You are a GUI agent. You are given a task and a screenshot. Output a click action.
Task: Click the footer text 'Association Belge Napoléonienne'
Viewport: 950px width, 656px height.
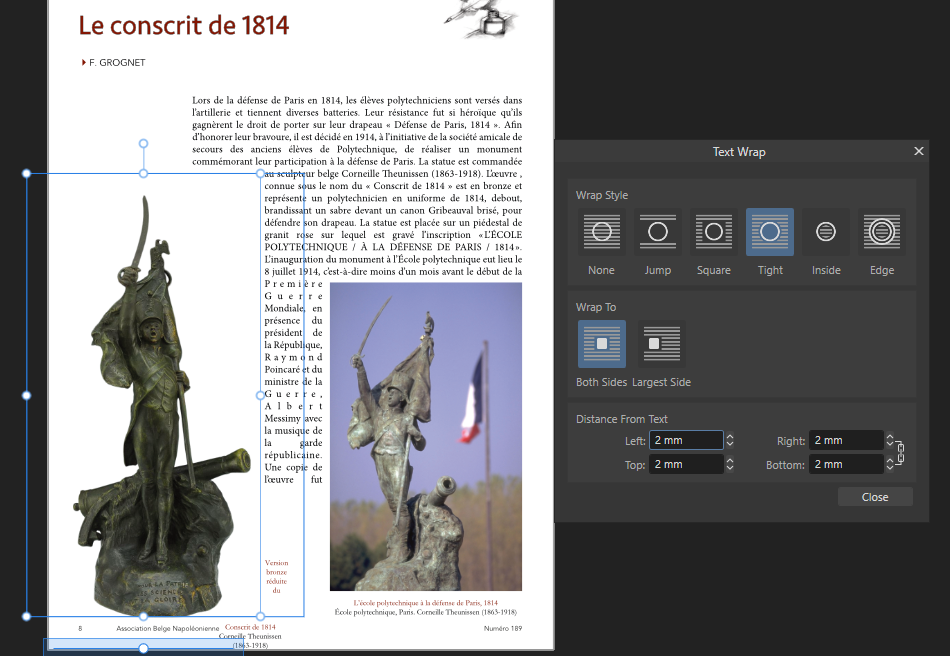[x=168, y=629]
